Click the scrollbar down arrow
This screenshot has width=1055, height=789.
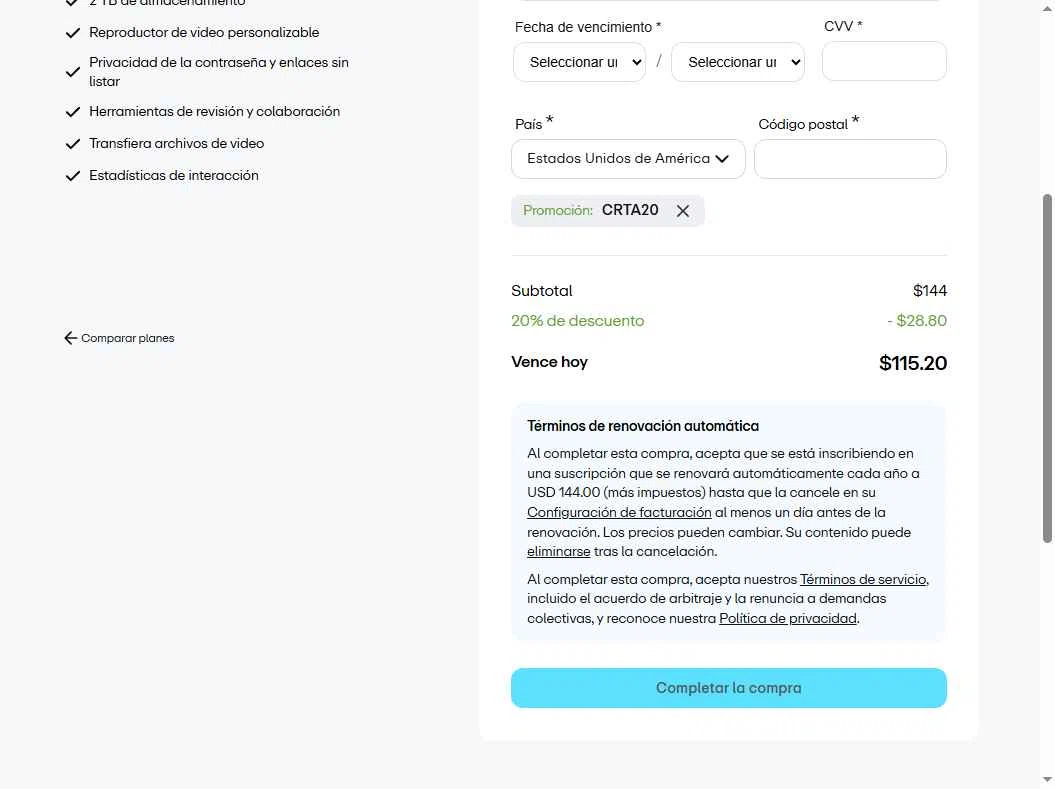(1047, 780)
